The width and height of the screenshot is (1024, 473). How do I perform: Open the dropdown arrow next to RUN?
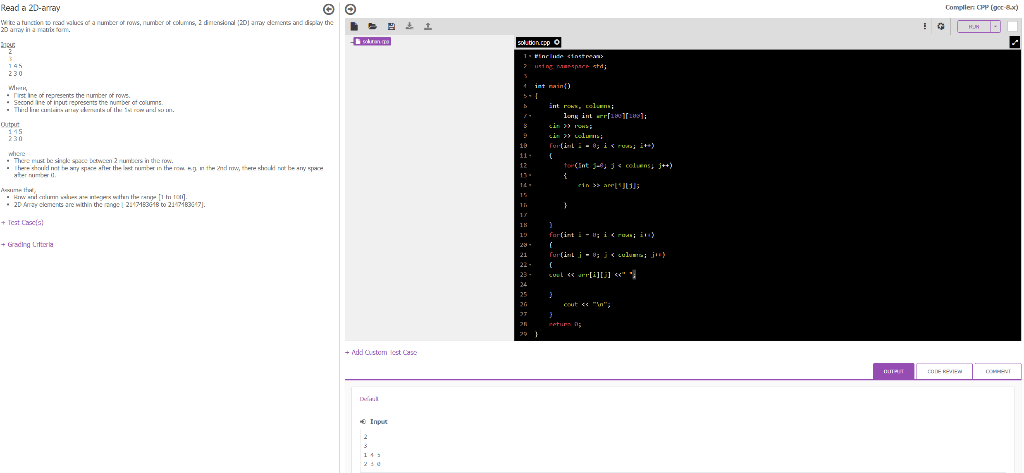[x=995, y=27]
